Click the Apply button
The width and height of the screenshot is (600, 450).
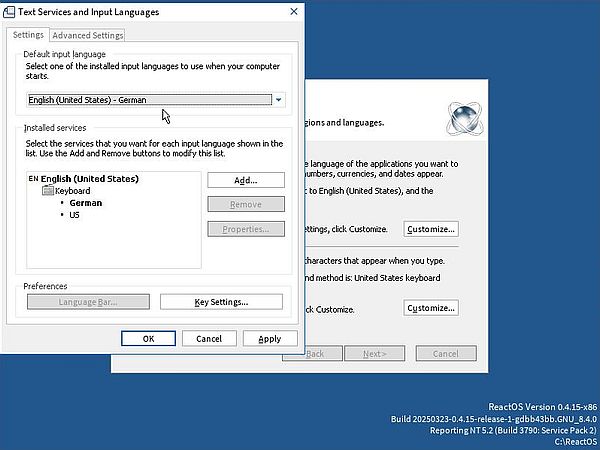coord(270,338)
